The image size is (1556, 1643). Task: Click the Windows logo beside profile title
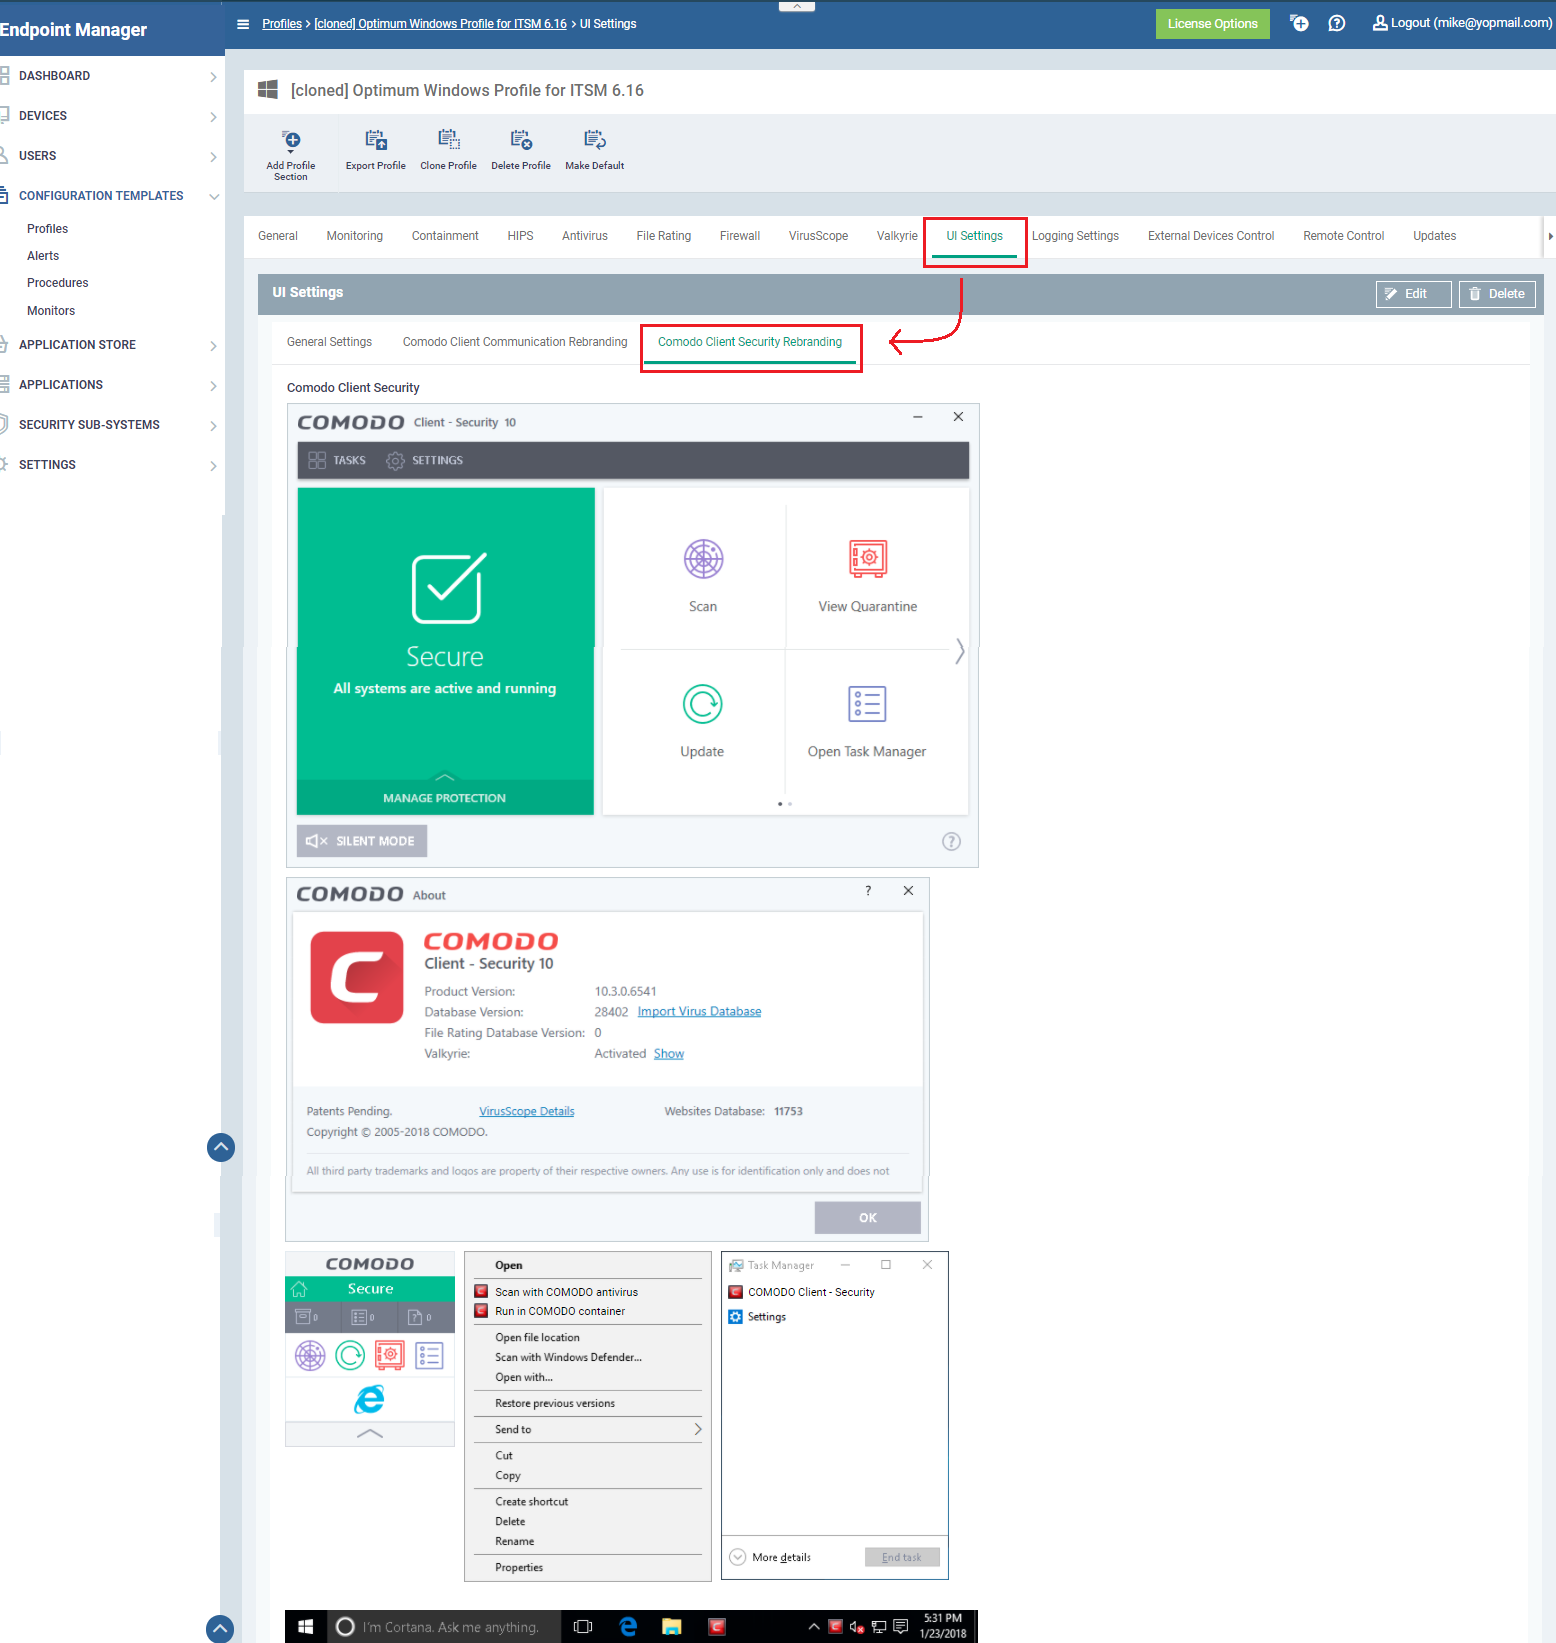point(268,90)
